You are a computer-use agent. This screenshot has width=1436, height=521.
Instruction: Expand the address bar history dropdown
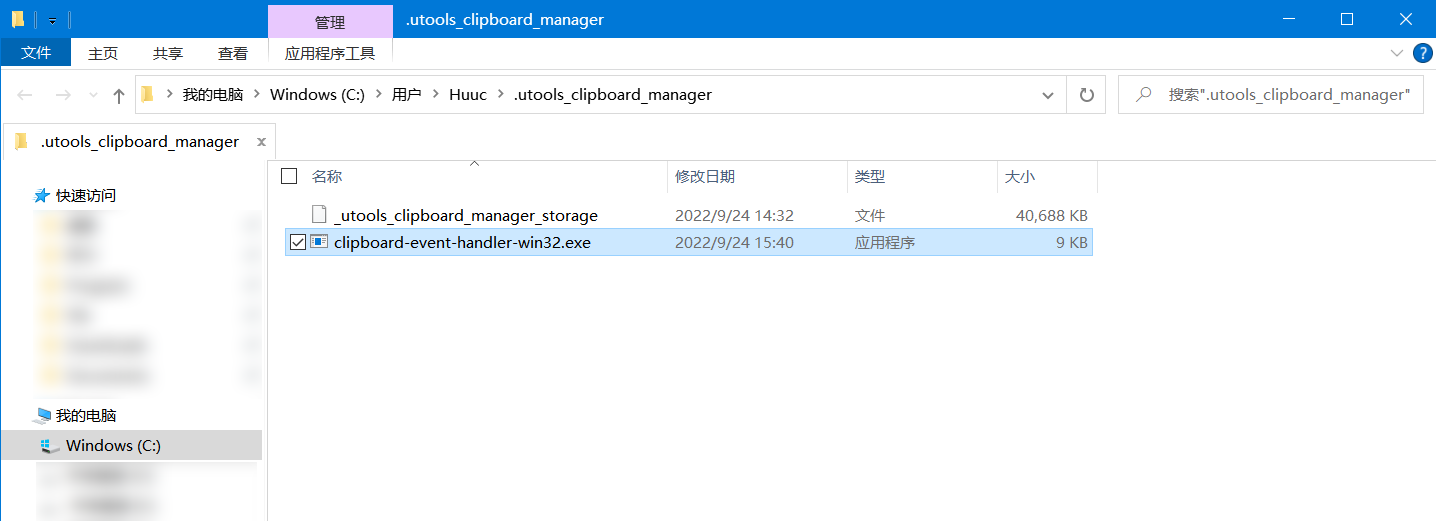point(1047,95)
